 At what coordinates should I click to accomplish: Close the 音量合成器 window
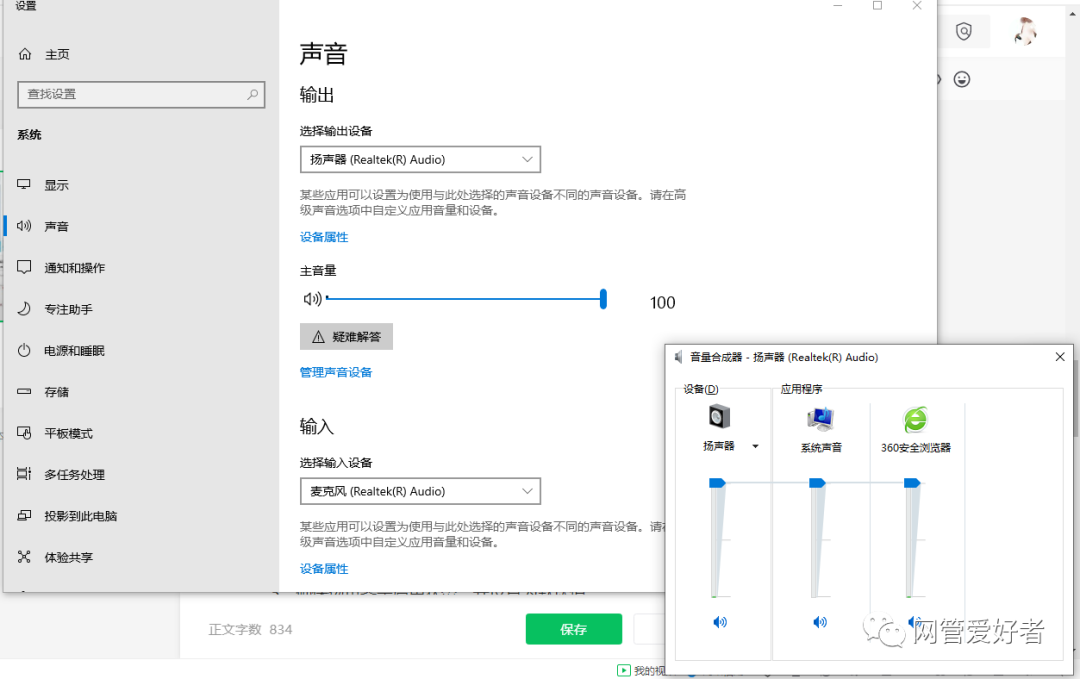point(1060,357)
